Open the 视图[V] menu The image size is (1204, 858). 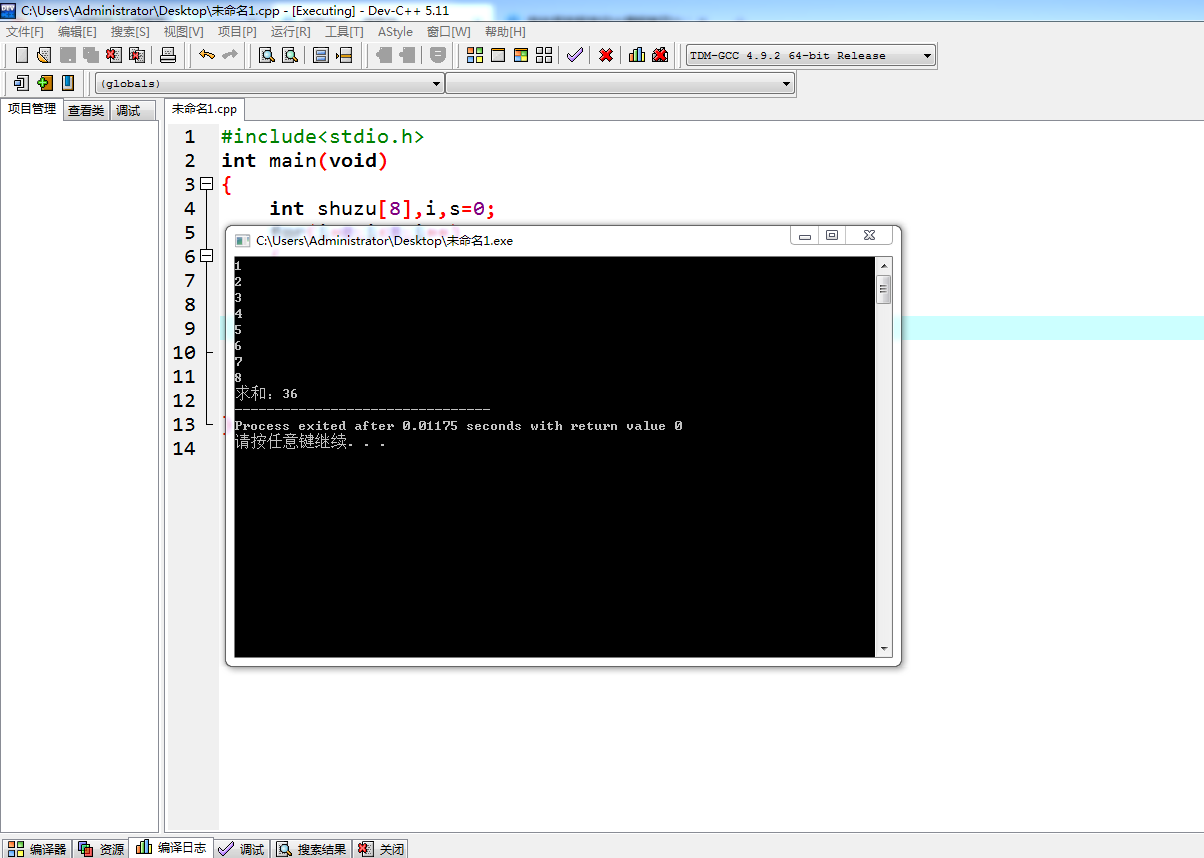pos(184,32)
